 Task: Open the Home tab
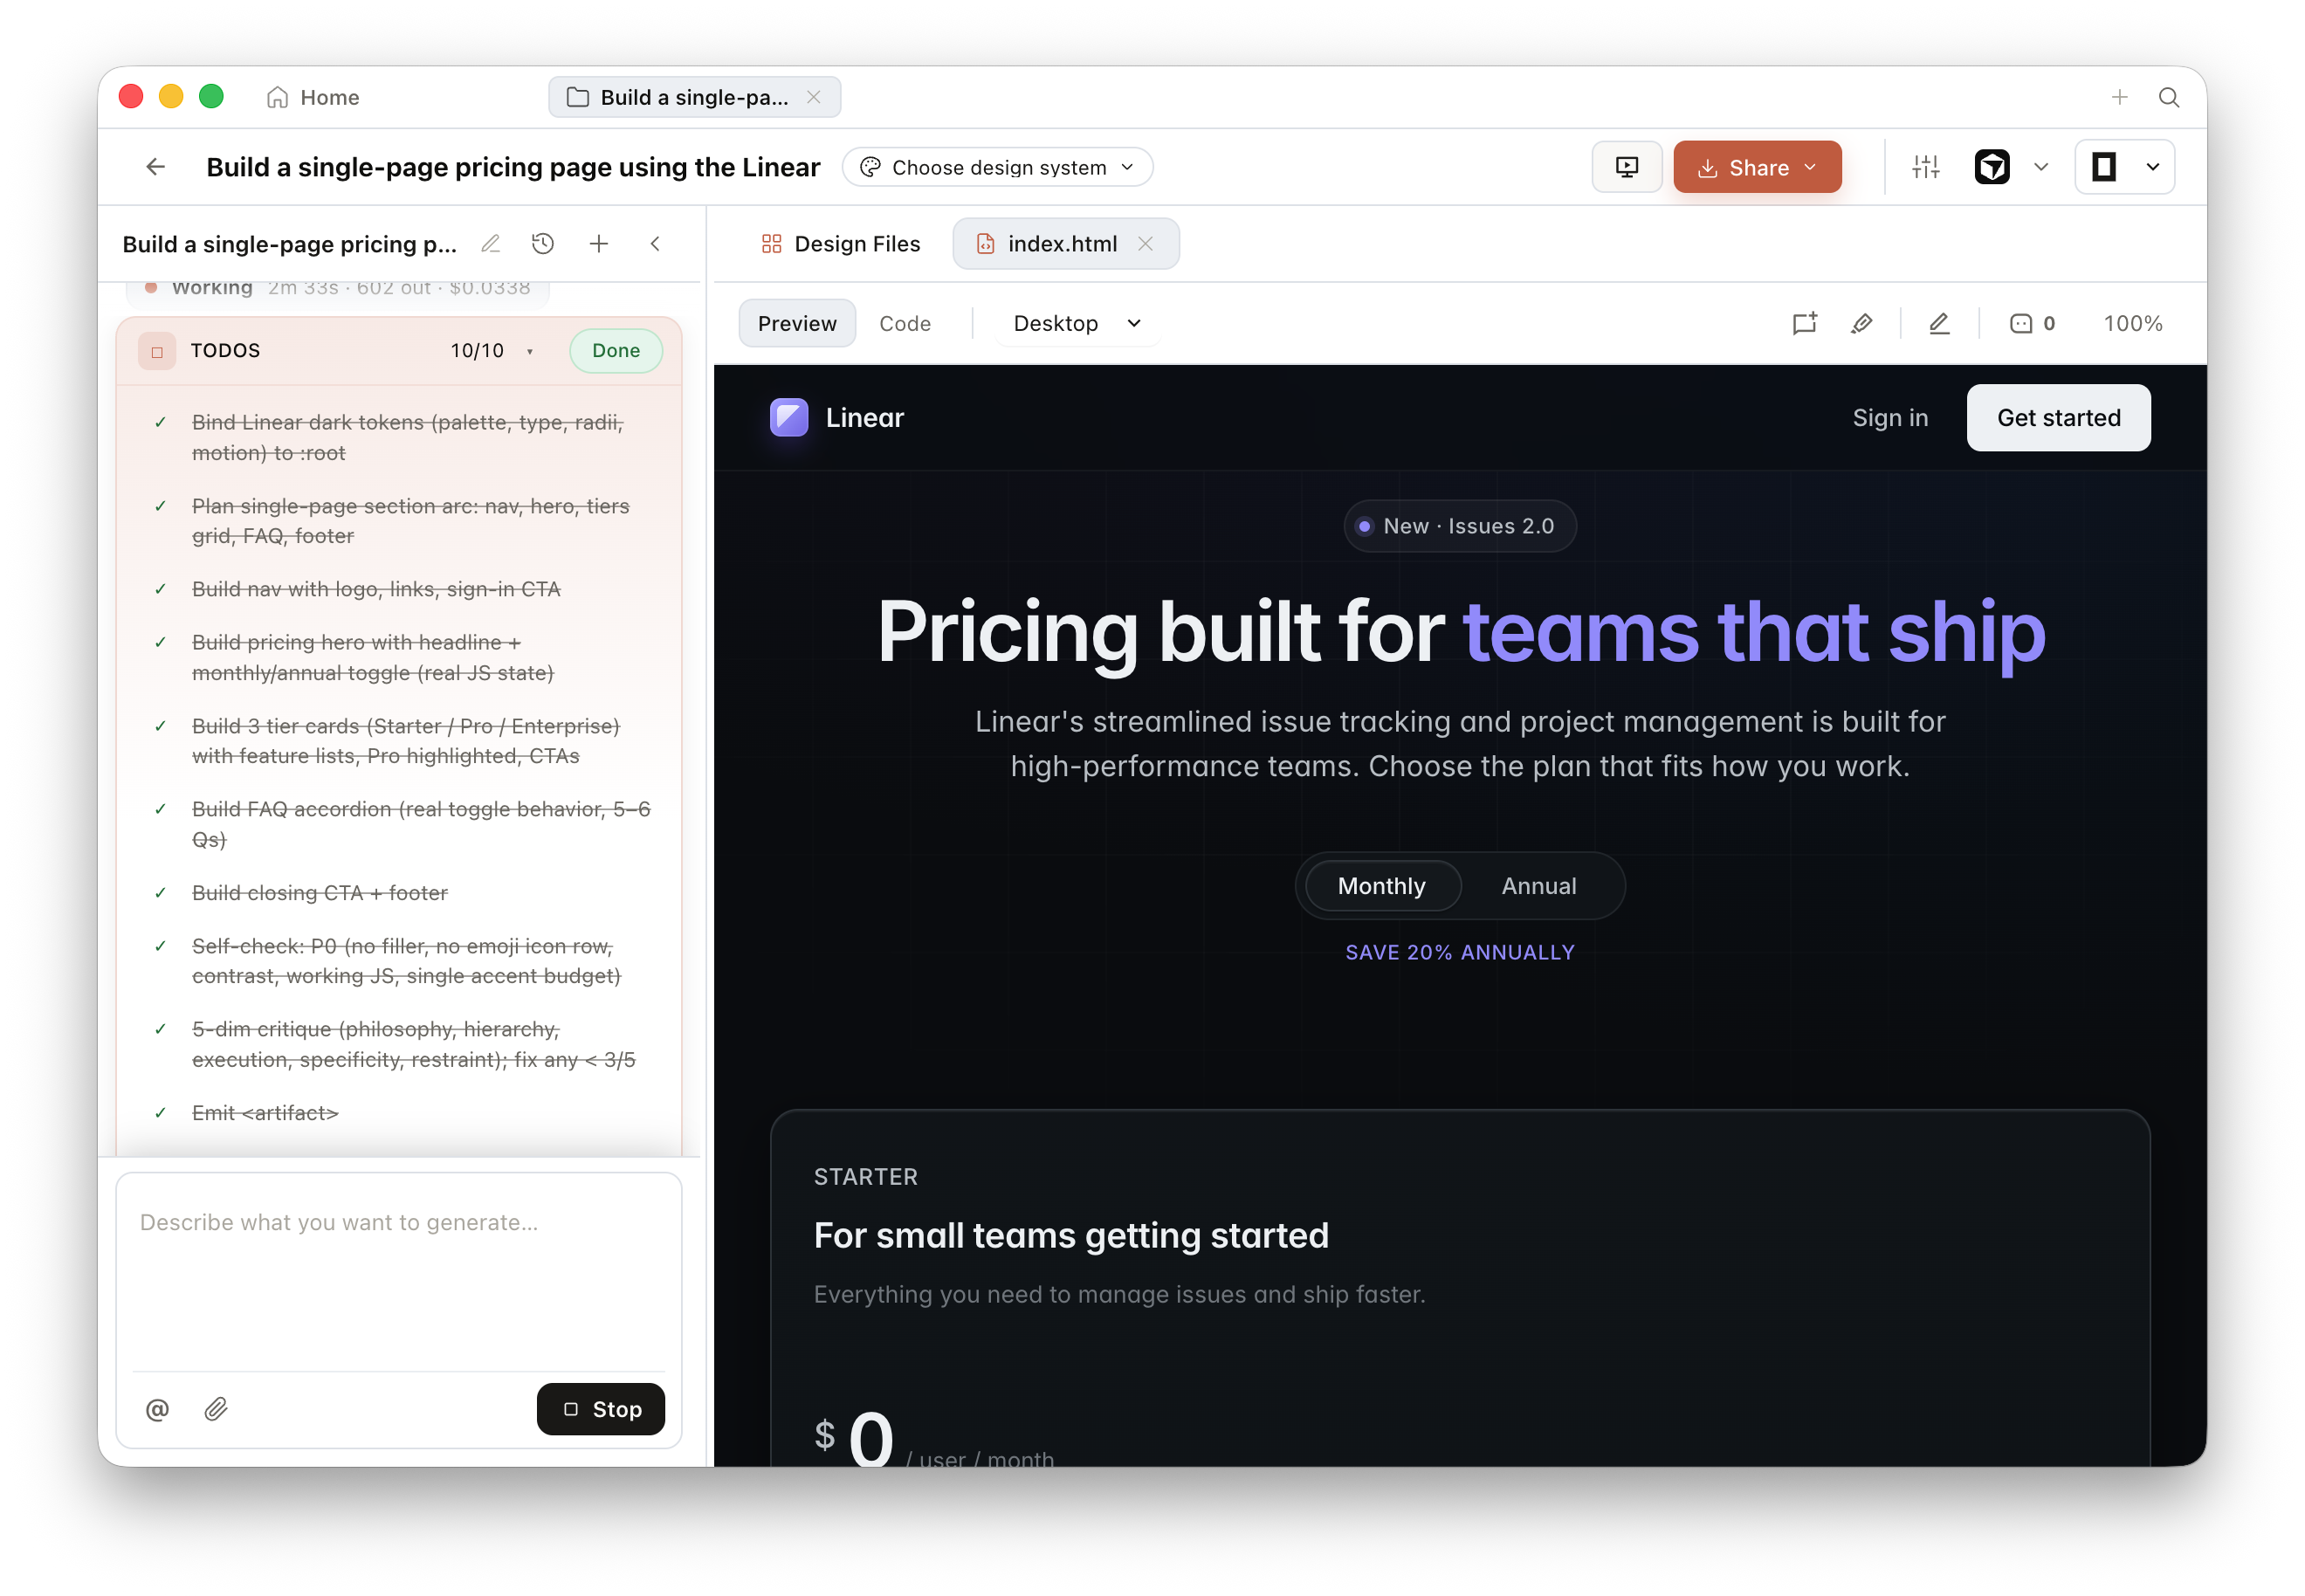tap(313, 97)
